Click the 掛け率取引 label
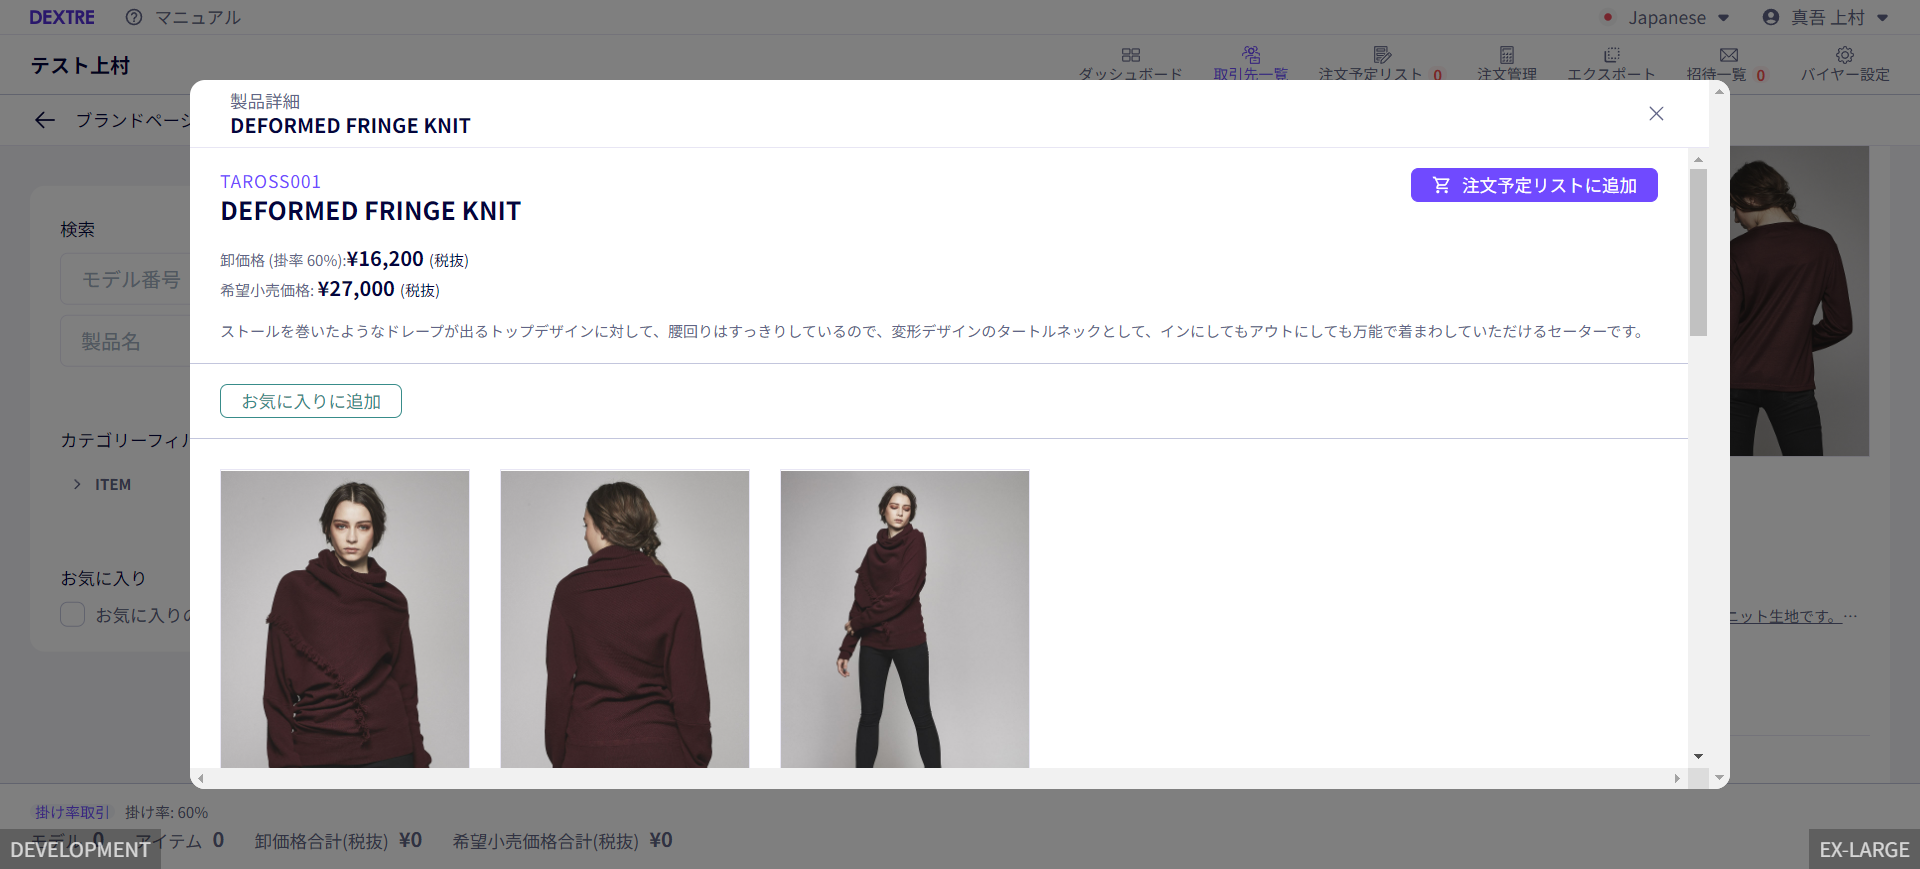This screenshot has height=869, width=1920. pos(72,812)
